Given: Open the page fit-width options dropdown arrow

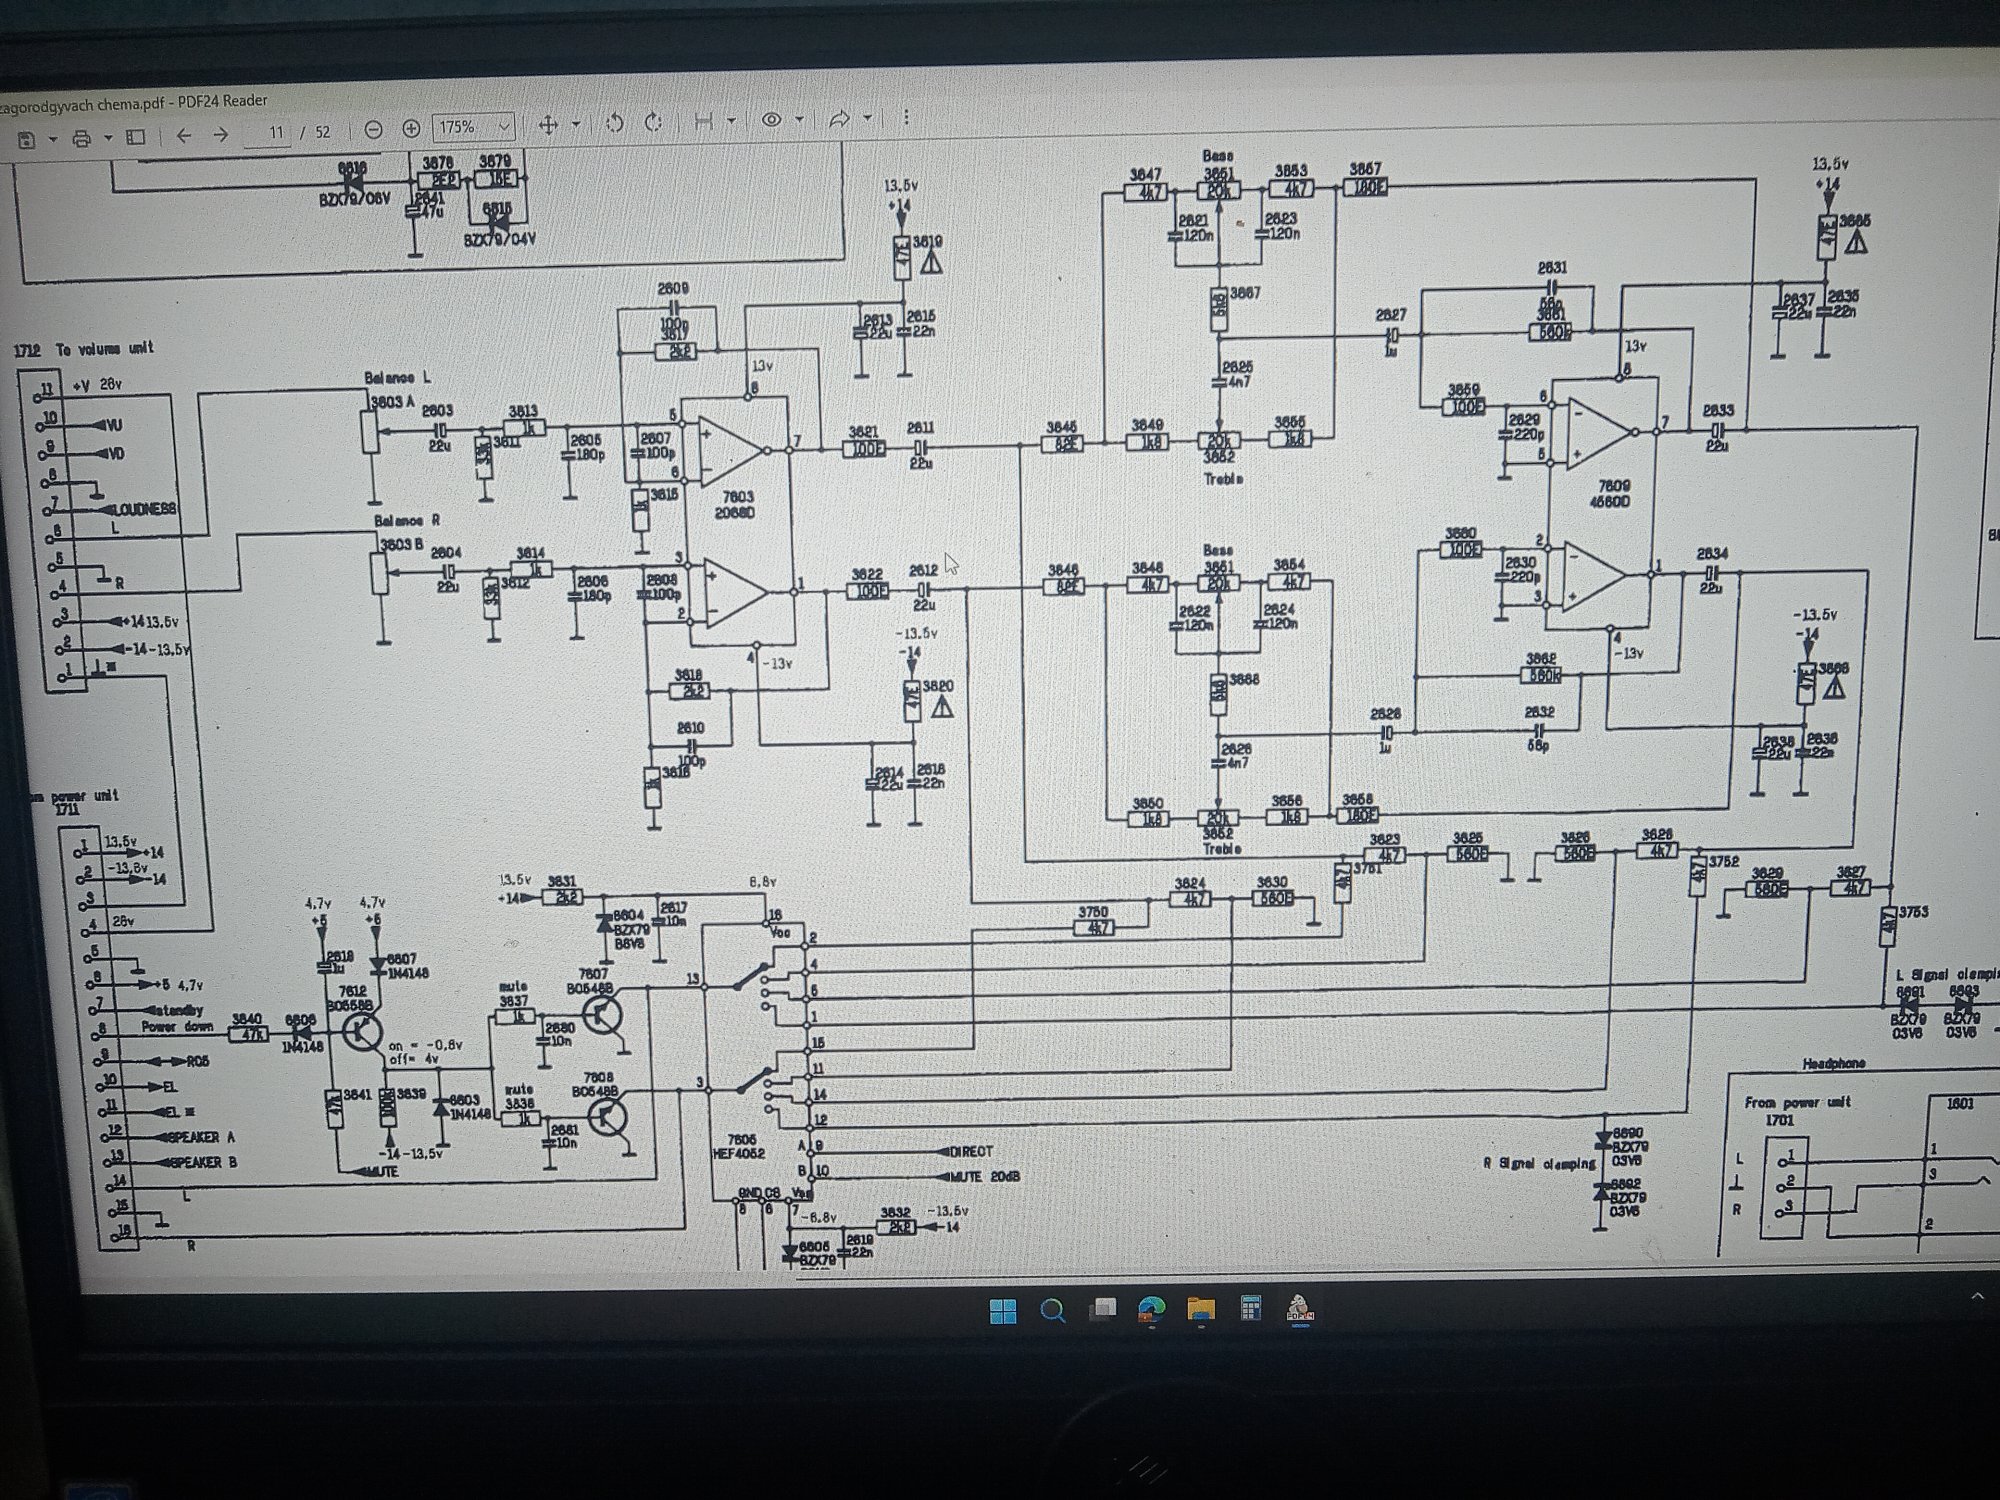Looking at the screenshot, I should click(732, 120).
